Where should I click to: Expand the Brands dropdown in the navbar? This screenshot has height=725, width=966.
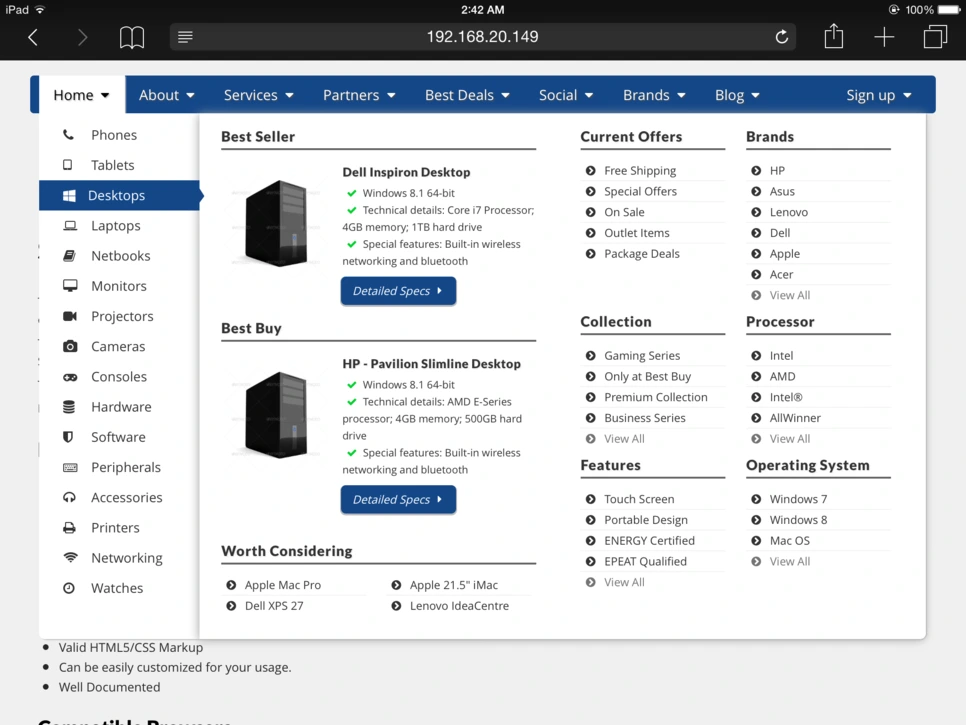pos(654,95)
